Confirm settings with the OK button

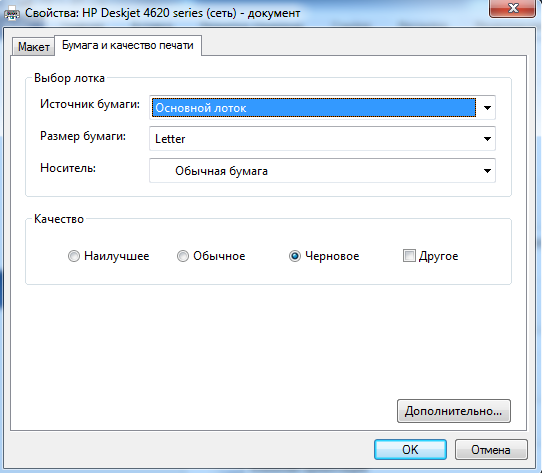(410, 449)
